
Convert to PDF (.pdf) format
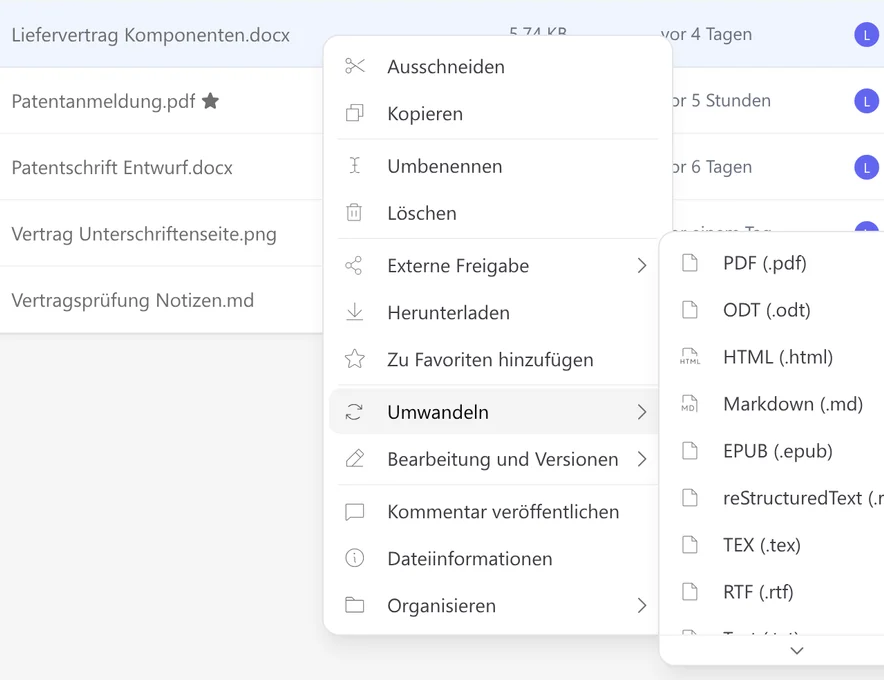click(775, 263)
